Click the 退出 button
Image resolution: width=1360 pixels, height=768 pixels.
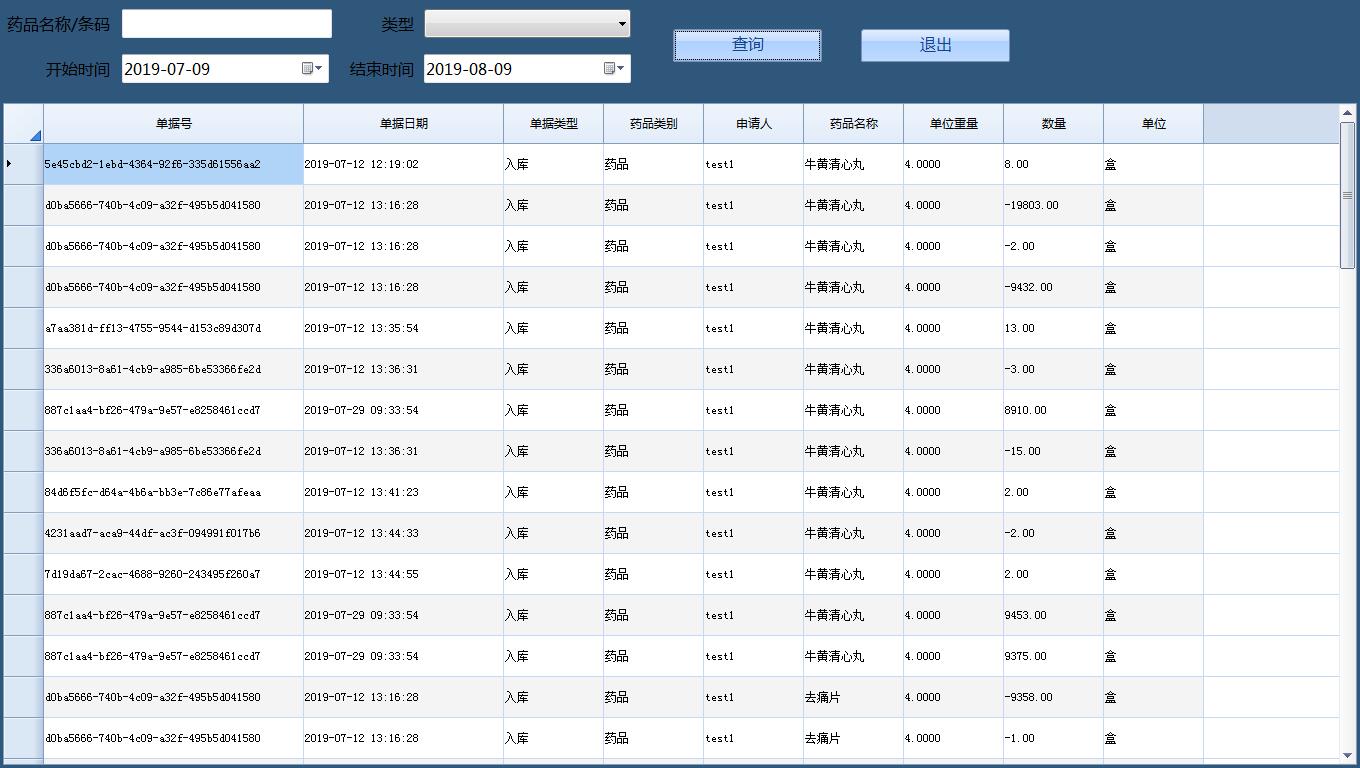(935, 45)
